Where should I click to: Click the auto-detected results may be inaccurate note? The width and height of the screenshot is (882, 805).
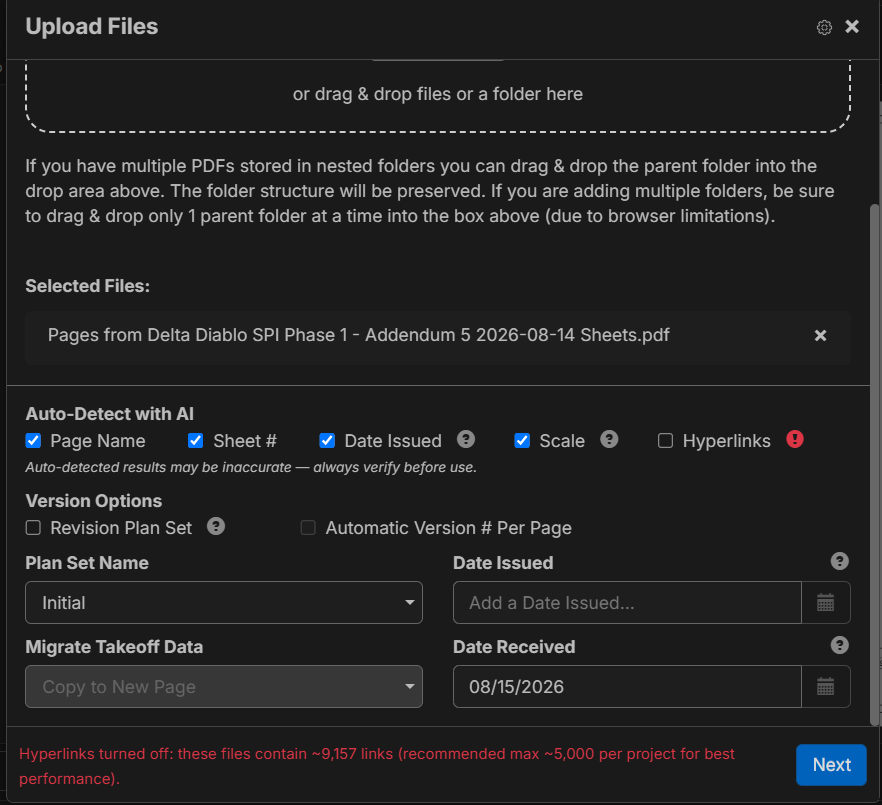(x=251, y=467)
